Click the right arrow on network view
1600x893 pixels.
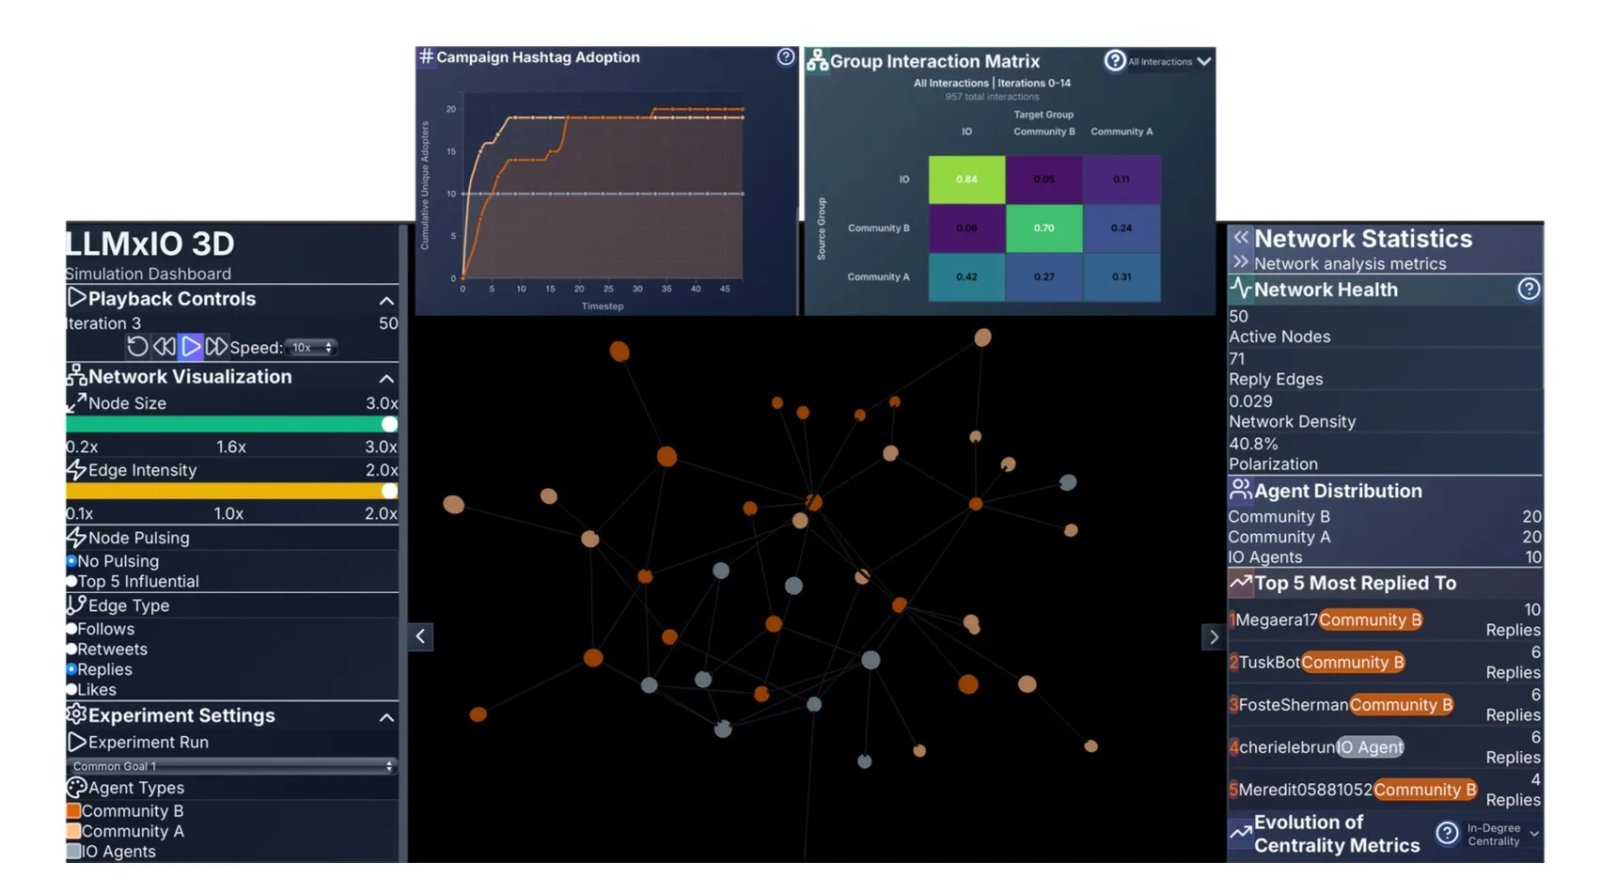click(1213, 637)
